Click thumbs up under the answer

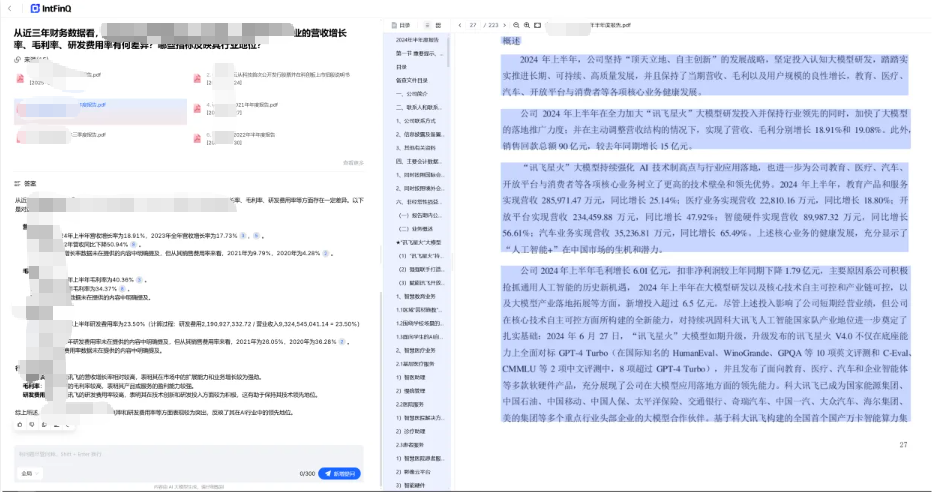[x=20, y=424]
